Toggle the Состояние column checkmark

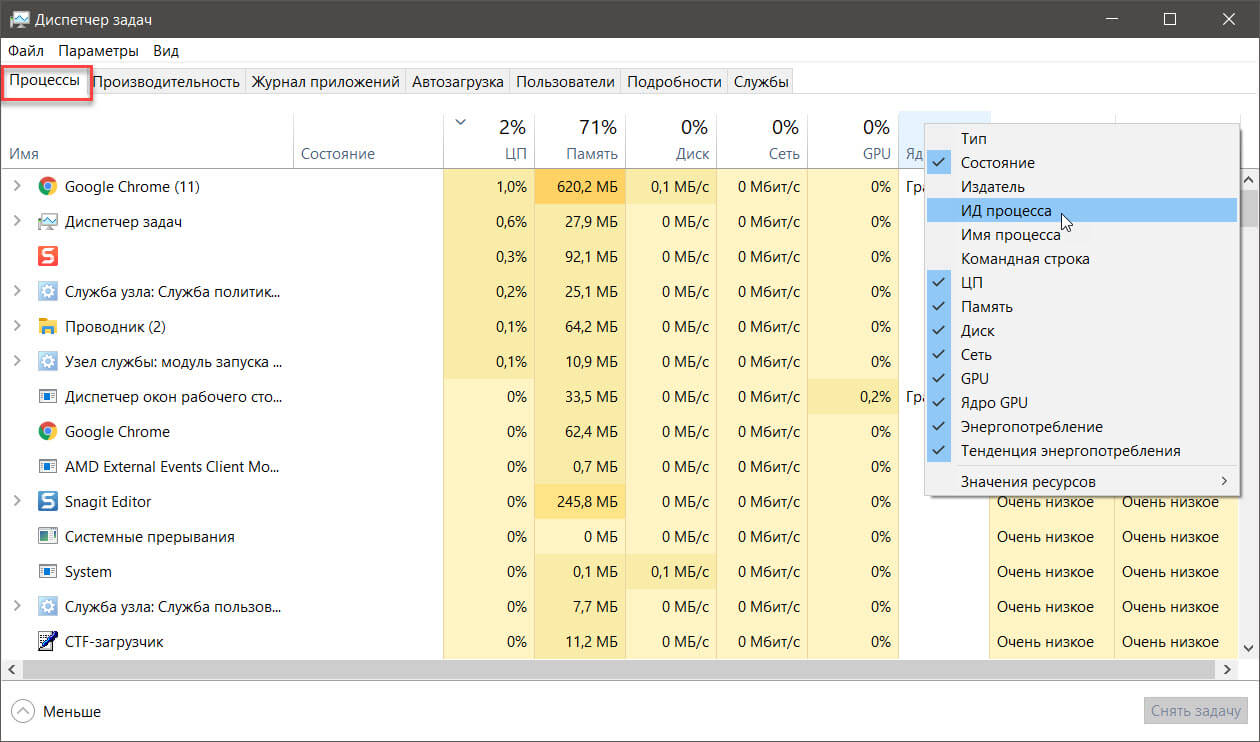click(x=997, y=163)
